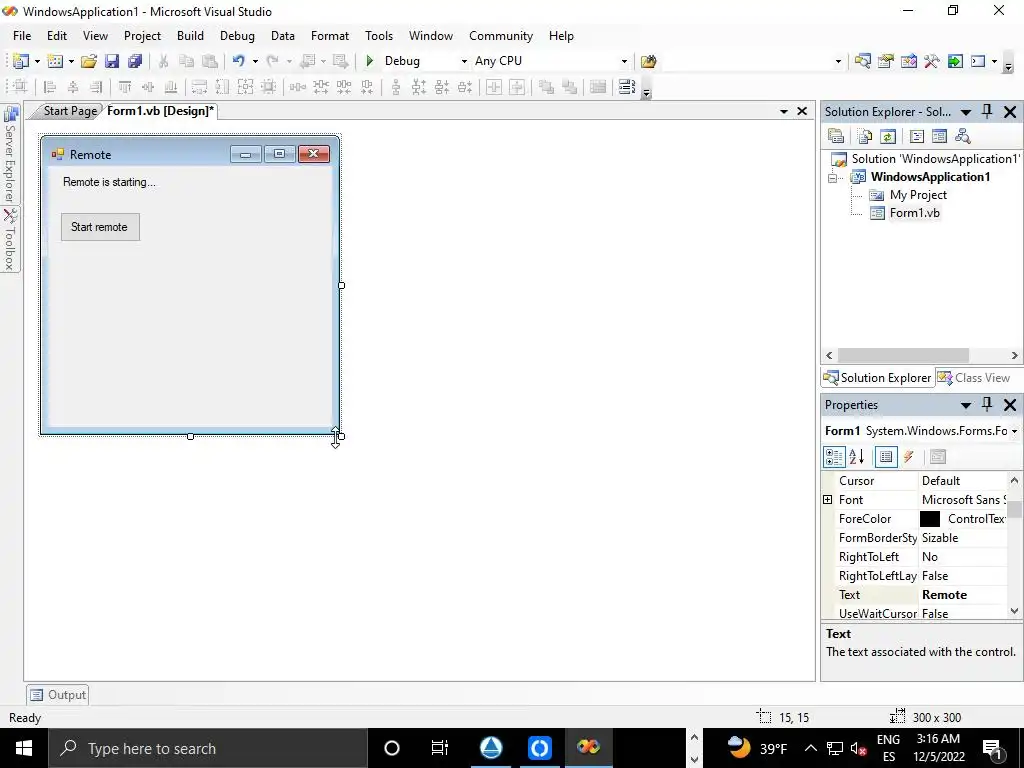Click View Code icon in Solution Explorer
Image resolution: width=1024 pixels, height=768 pixels.
917,136
